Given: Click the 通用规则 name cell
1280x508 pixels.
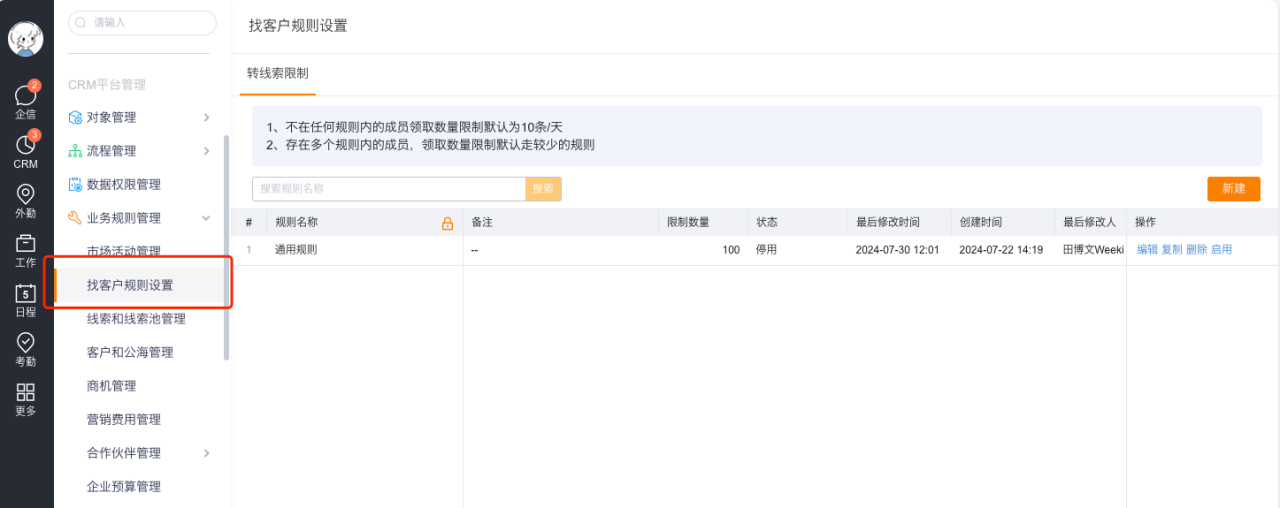Looking at the screenshot, I should 296,250.
